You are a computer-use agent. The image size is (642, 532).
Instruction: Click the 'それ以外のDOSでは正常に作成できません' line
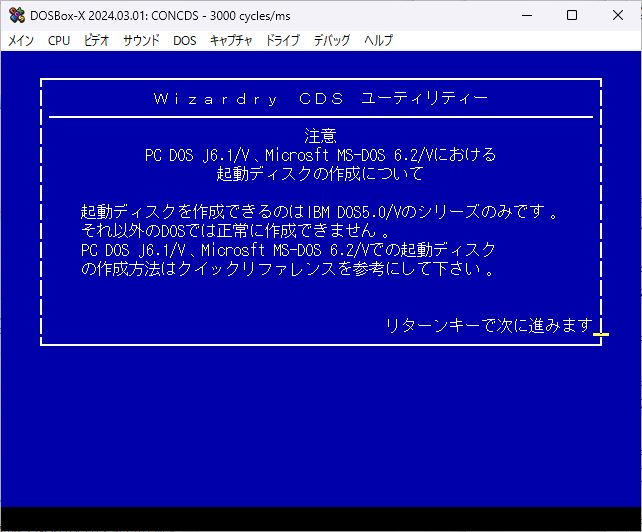point(235,231)
